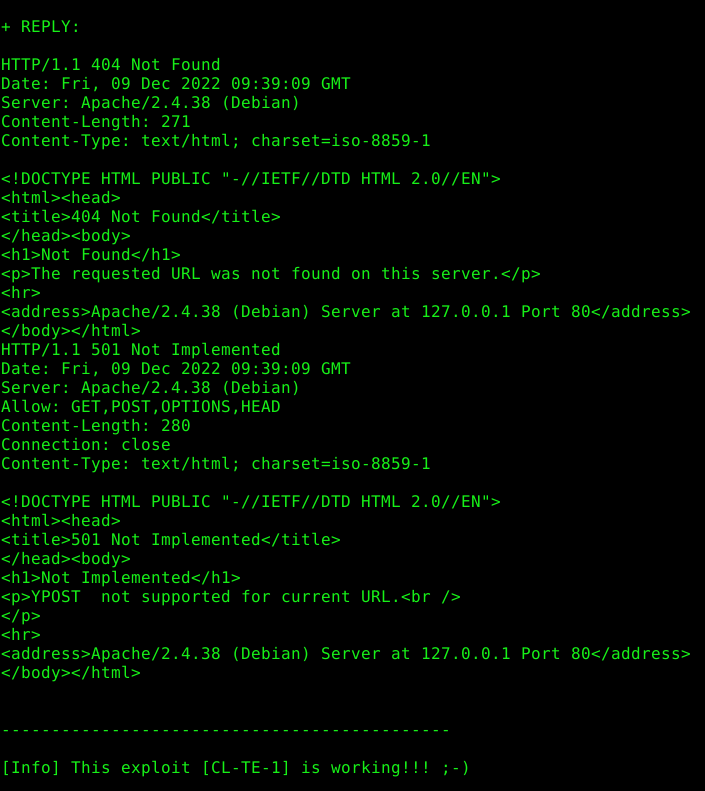This screenshot has height=791, width=705.
Task: Click the '404 Not Found' title tag line
Action: tap(141, 217)
